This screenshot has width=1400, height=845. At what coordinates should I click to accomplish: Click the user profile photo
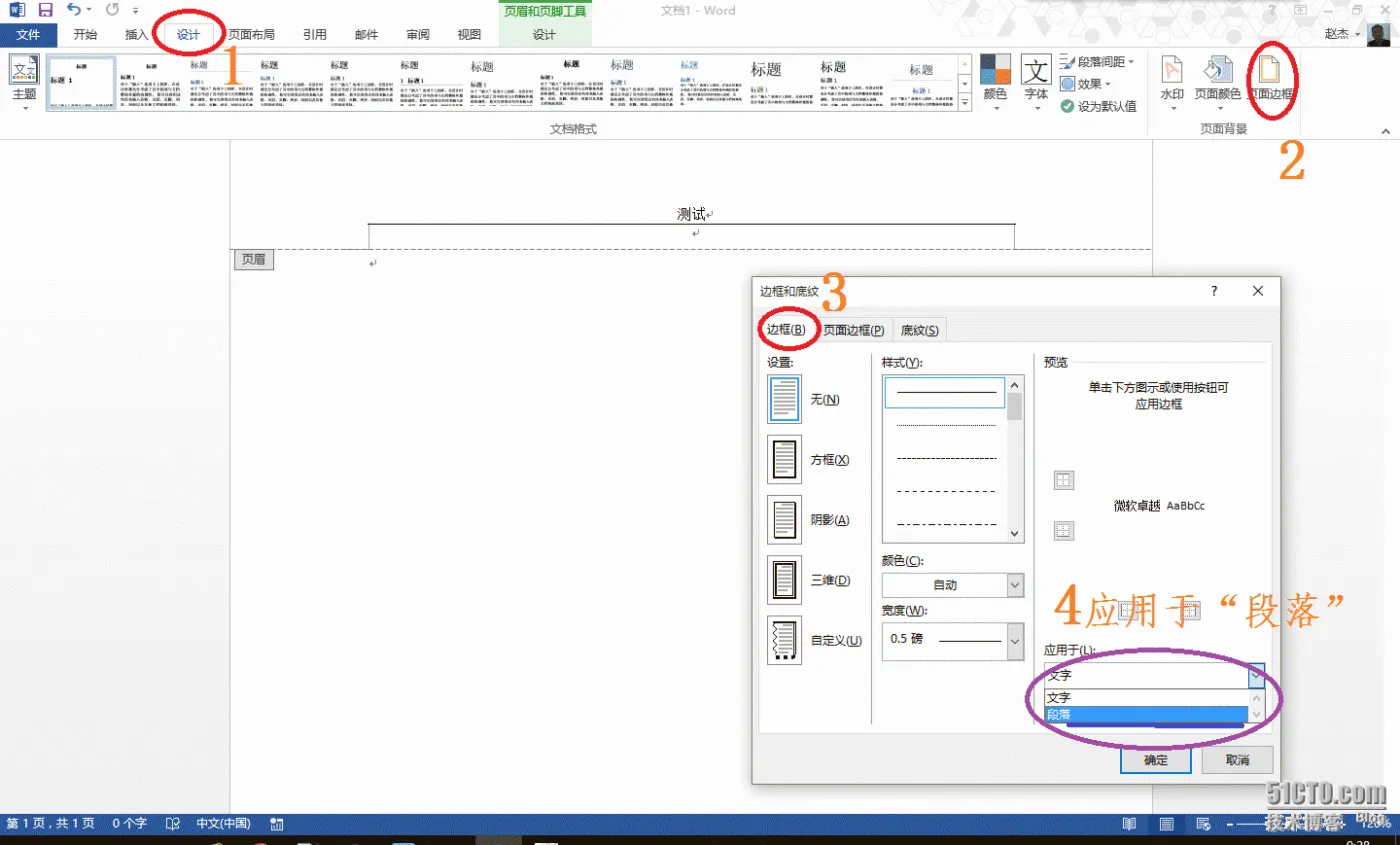coord(1379,35)
